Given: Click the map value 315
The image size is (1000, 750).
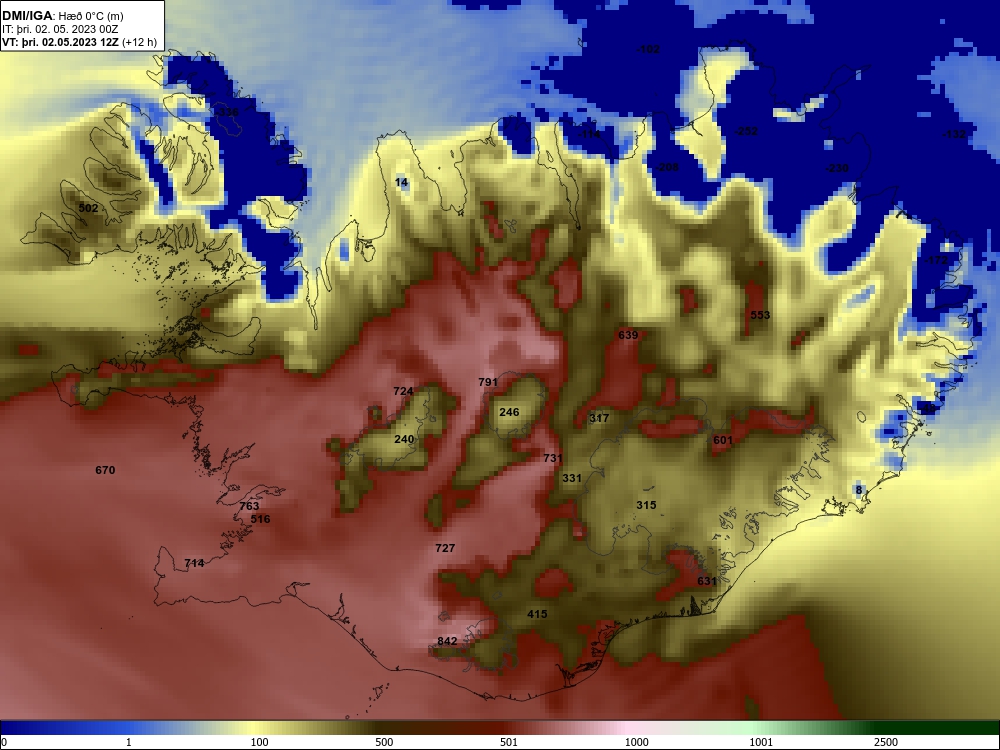Looking at the screenshot, I should coord(646,505).
